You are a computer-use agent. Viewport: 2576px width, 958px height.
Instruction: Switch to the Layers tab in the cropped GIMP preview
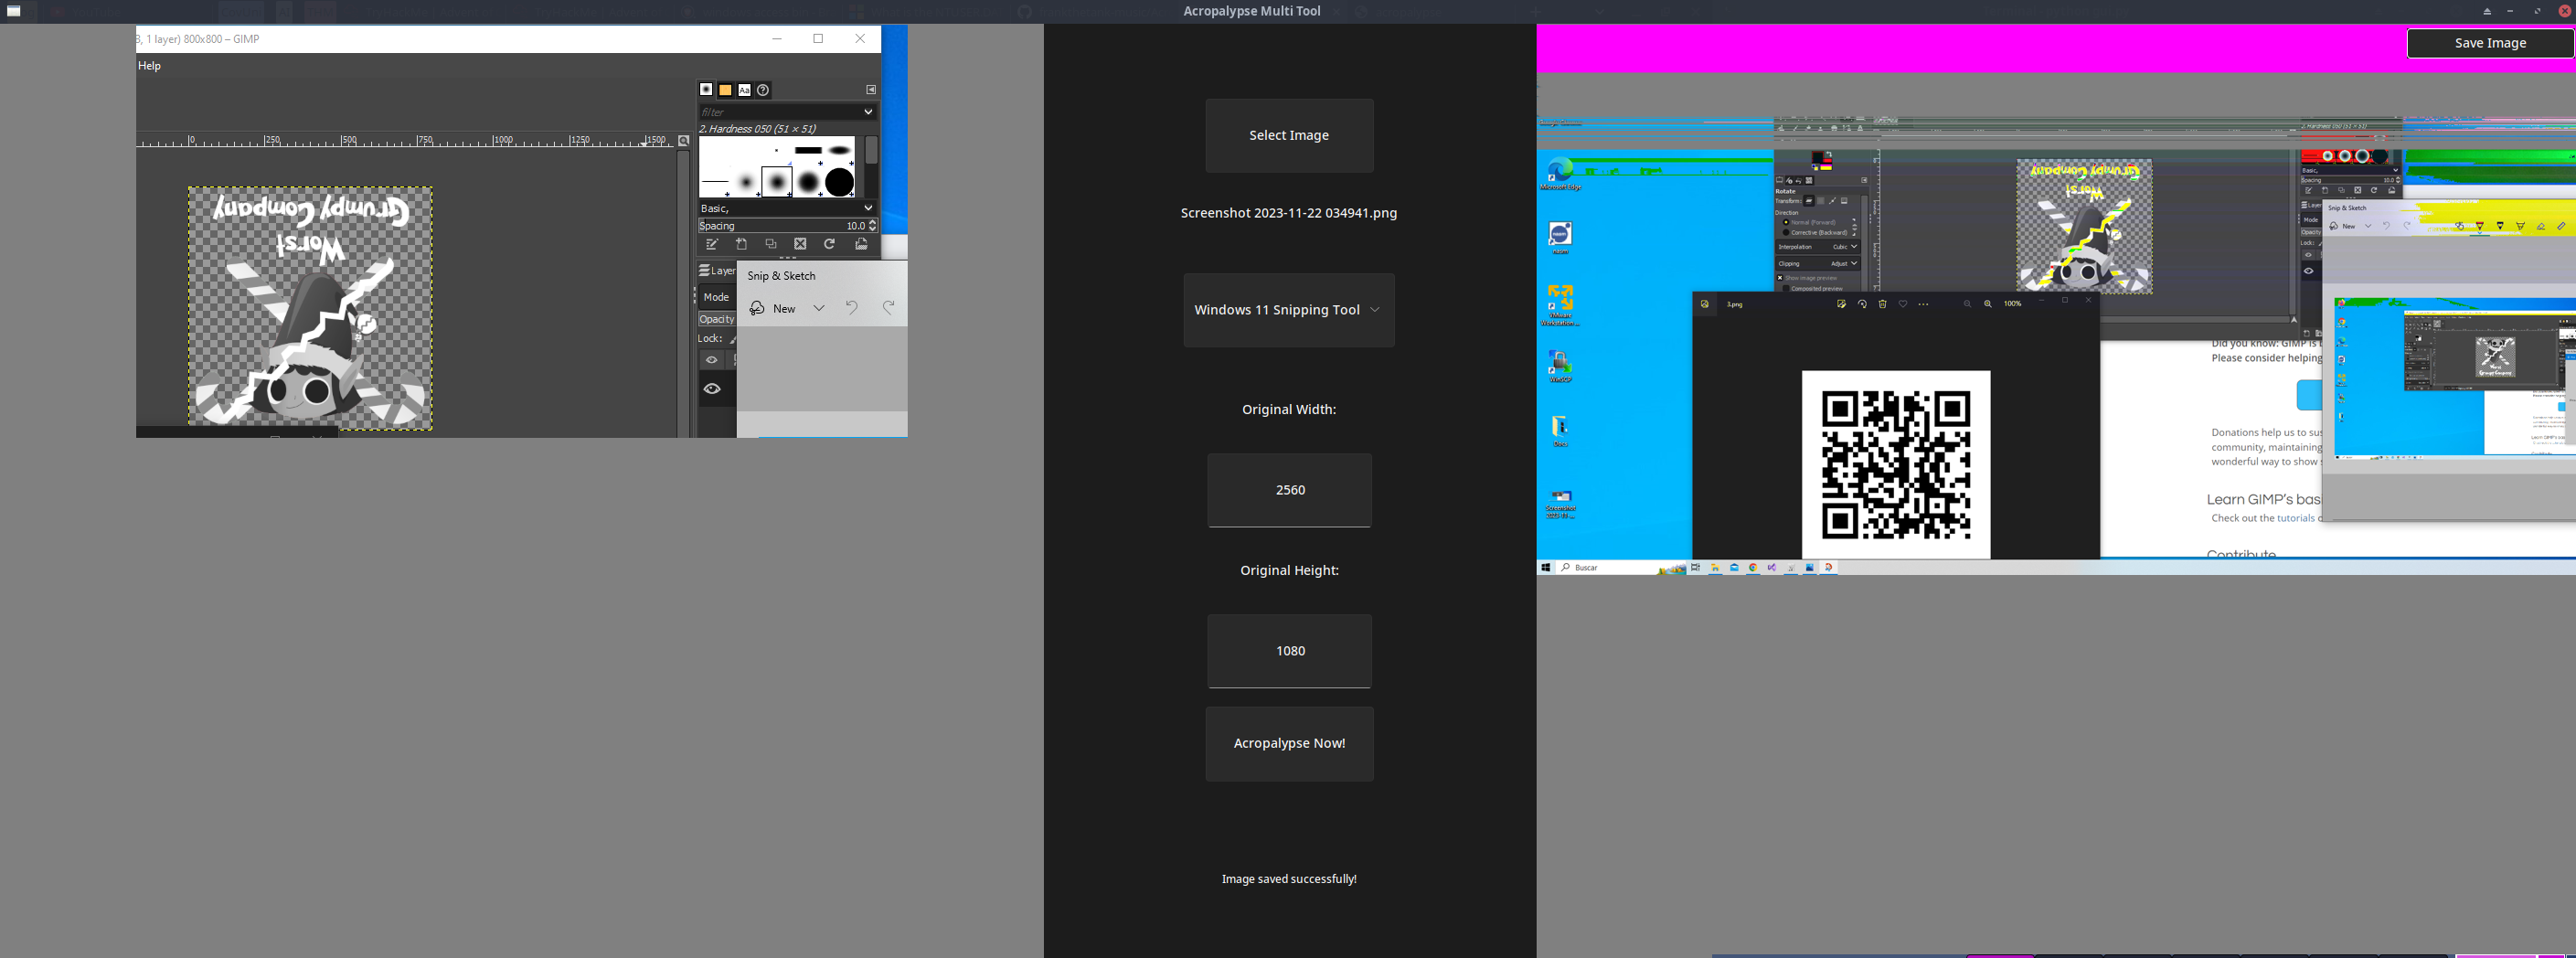click(717, 271)
